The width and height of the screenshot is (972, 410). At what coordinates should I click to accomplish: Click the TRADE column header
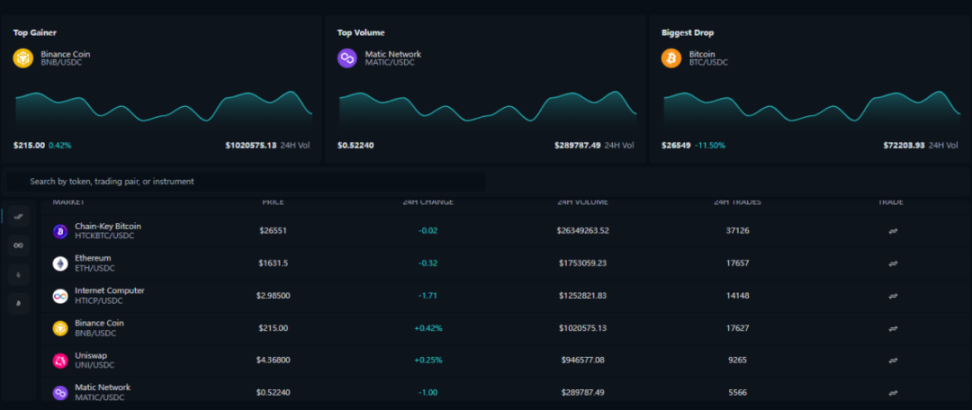(893, 202)
